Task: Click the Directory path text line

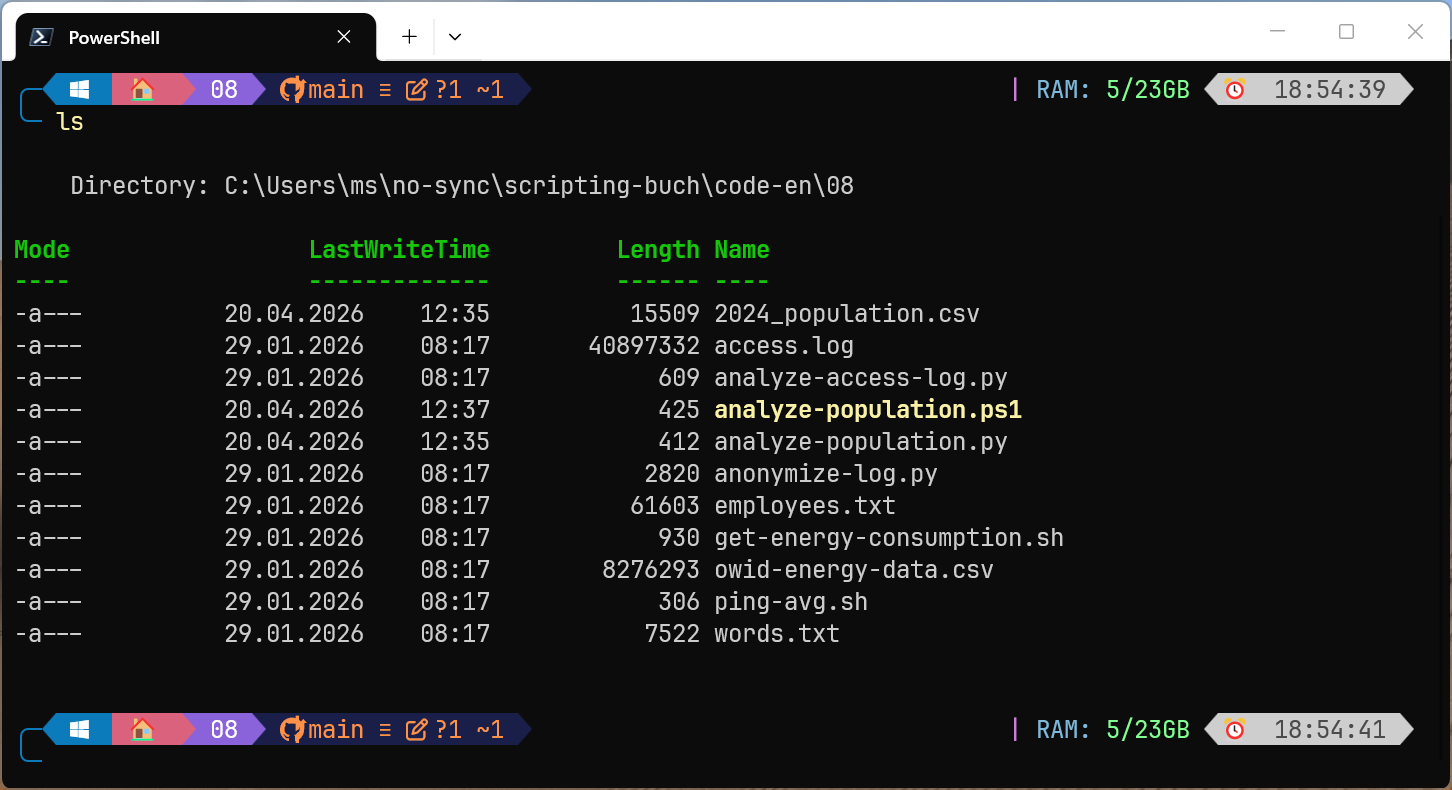Action: [x=461, y=186]
